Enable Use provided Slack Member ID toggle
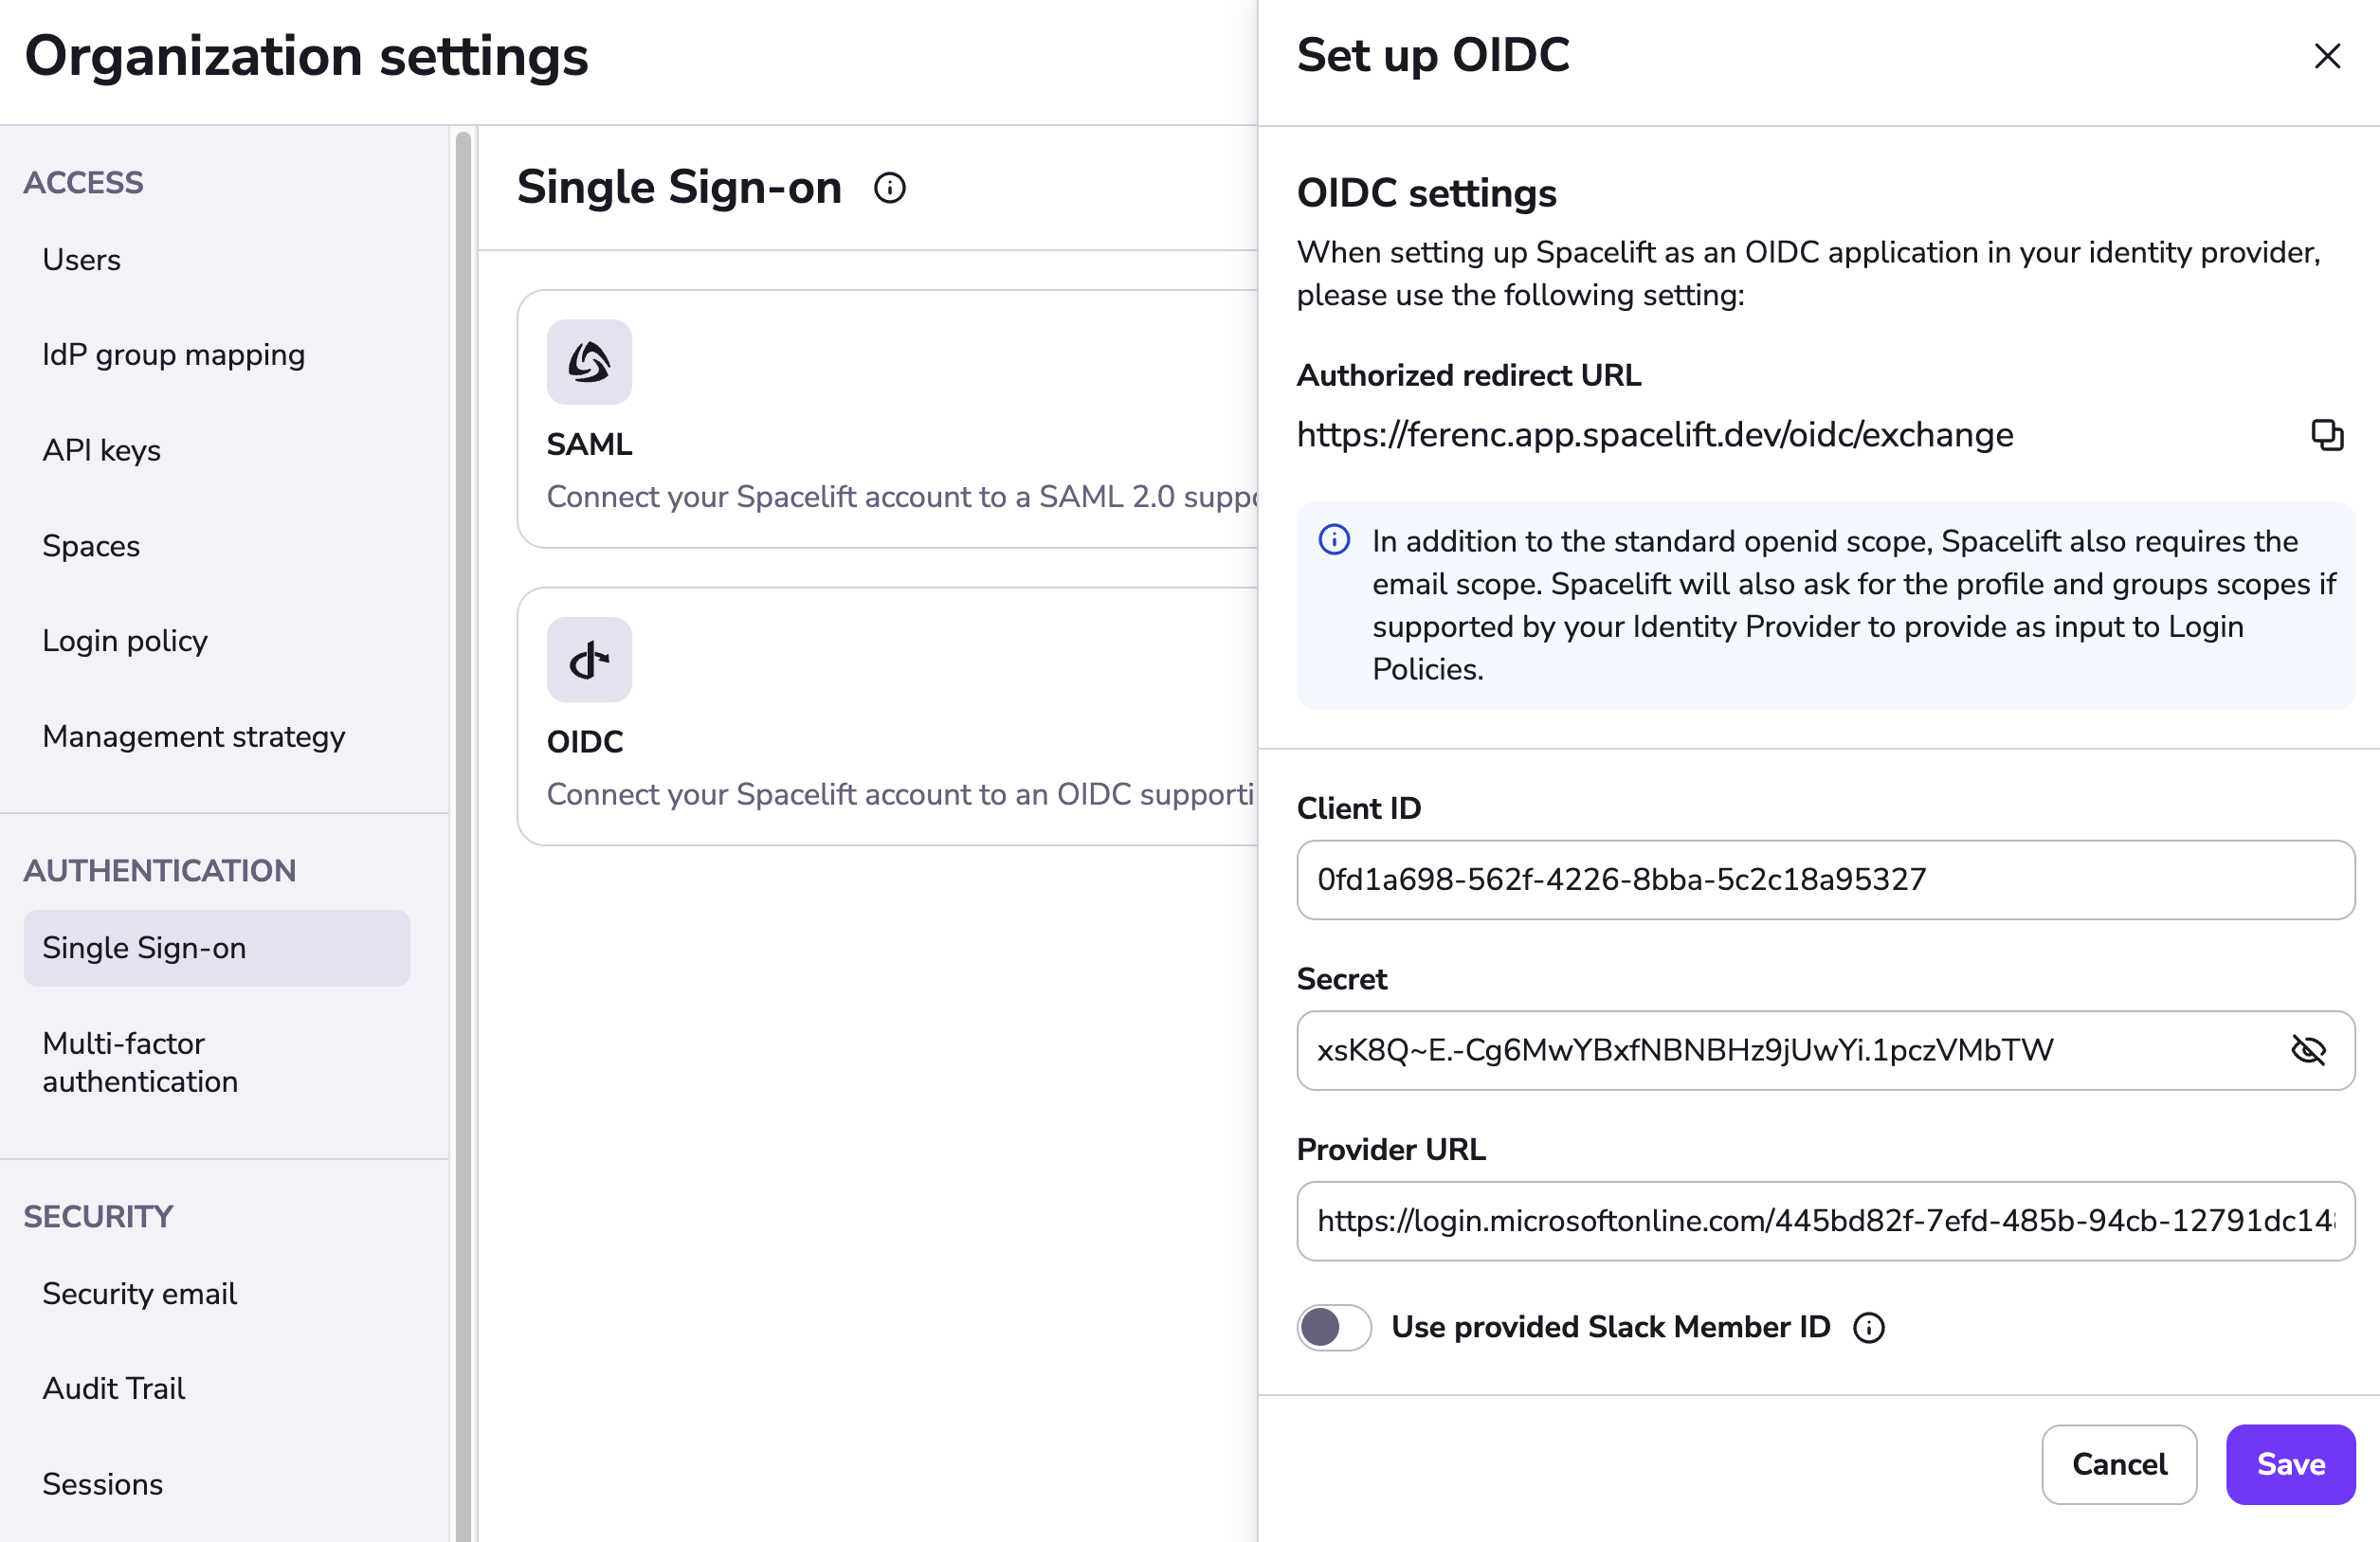Screen dimensions: 2380x1542 click(1334, 1328)
